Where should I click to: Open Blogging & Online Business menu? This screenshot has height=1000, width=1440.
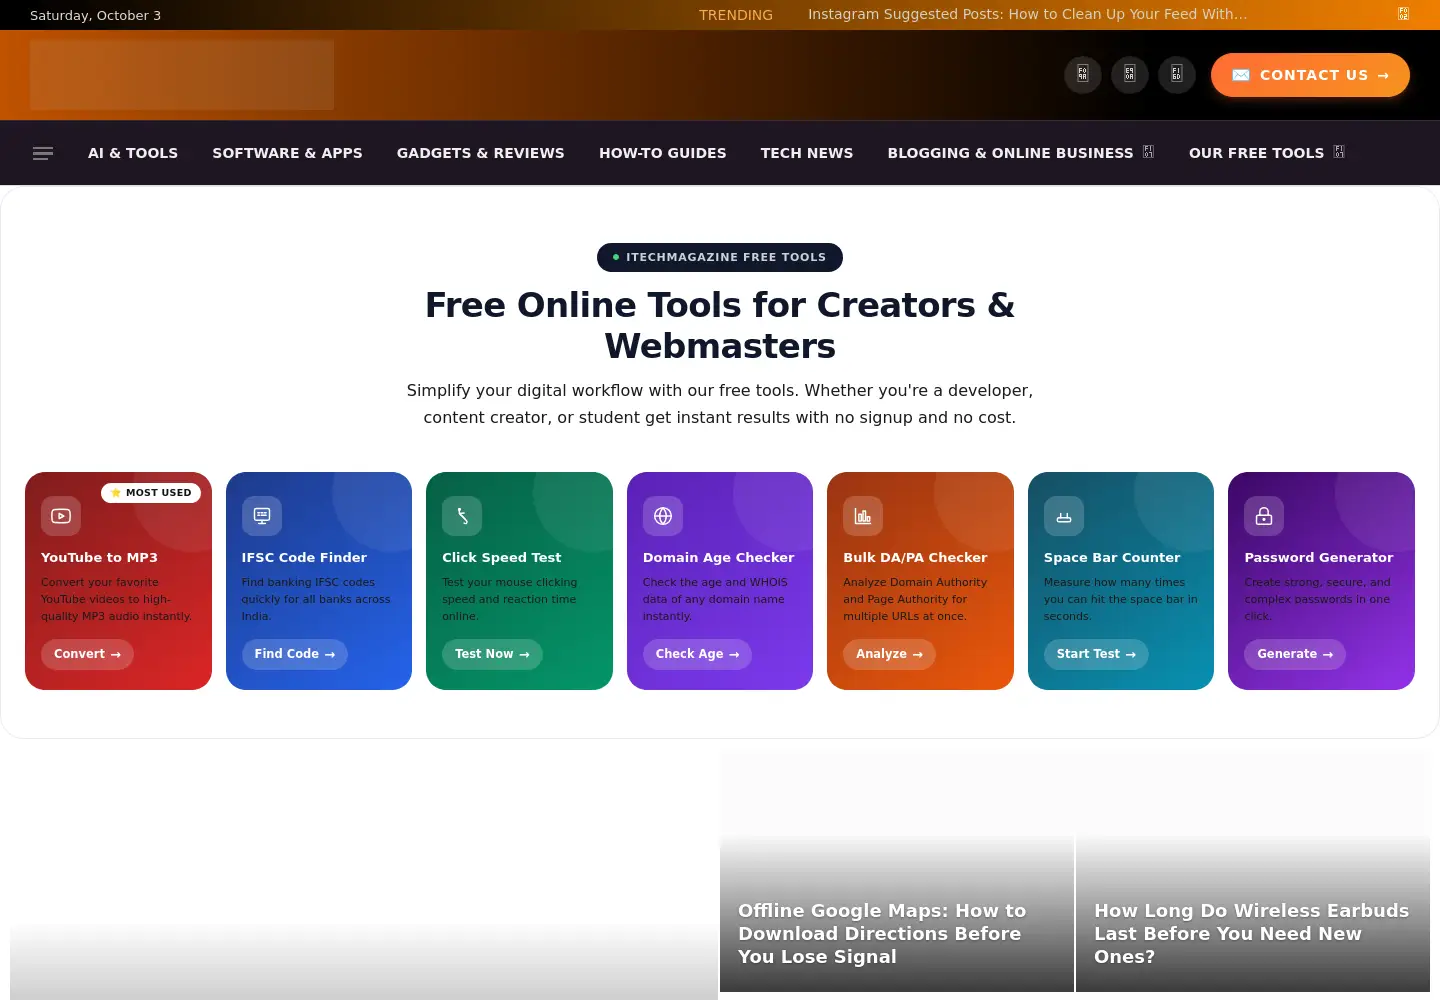[x=1010, y=153]
